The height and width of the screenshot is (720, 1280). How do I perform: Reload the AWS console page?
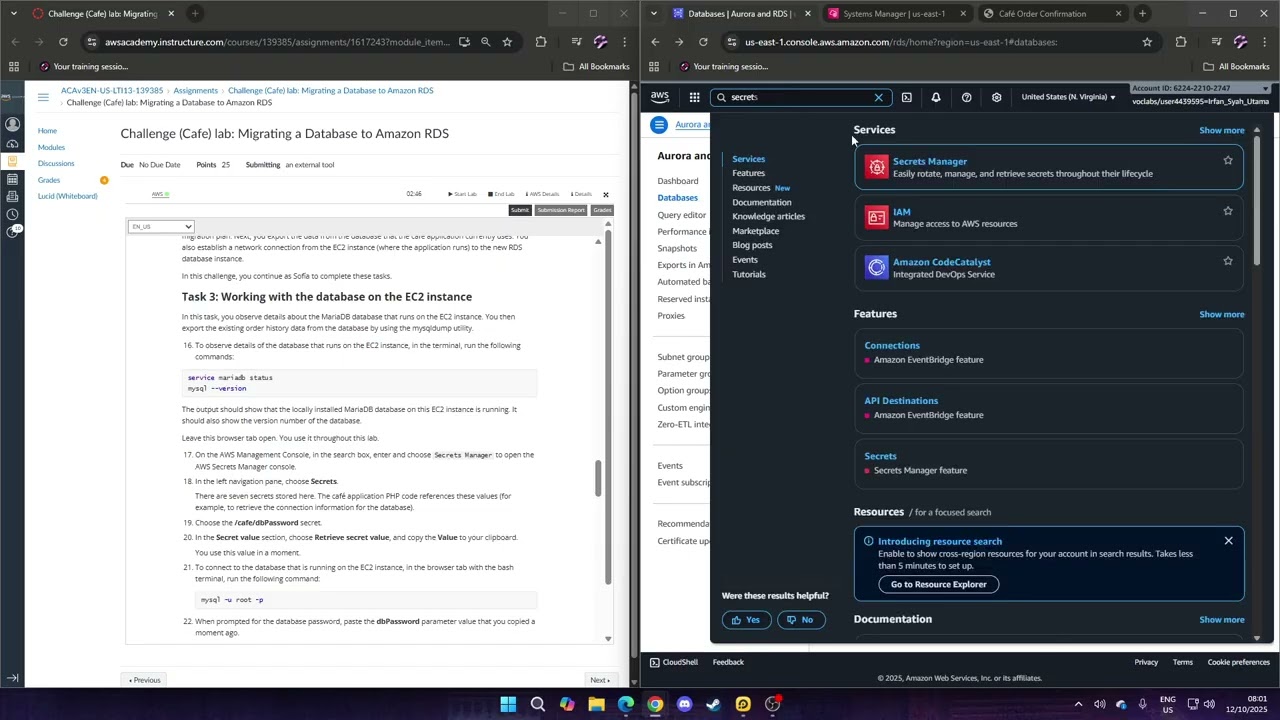point(703,42)
